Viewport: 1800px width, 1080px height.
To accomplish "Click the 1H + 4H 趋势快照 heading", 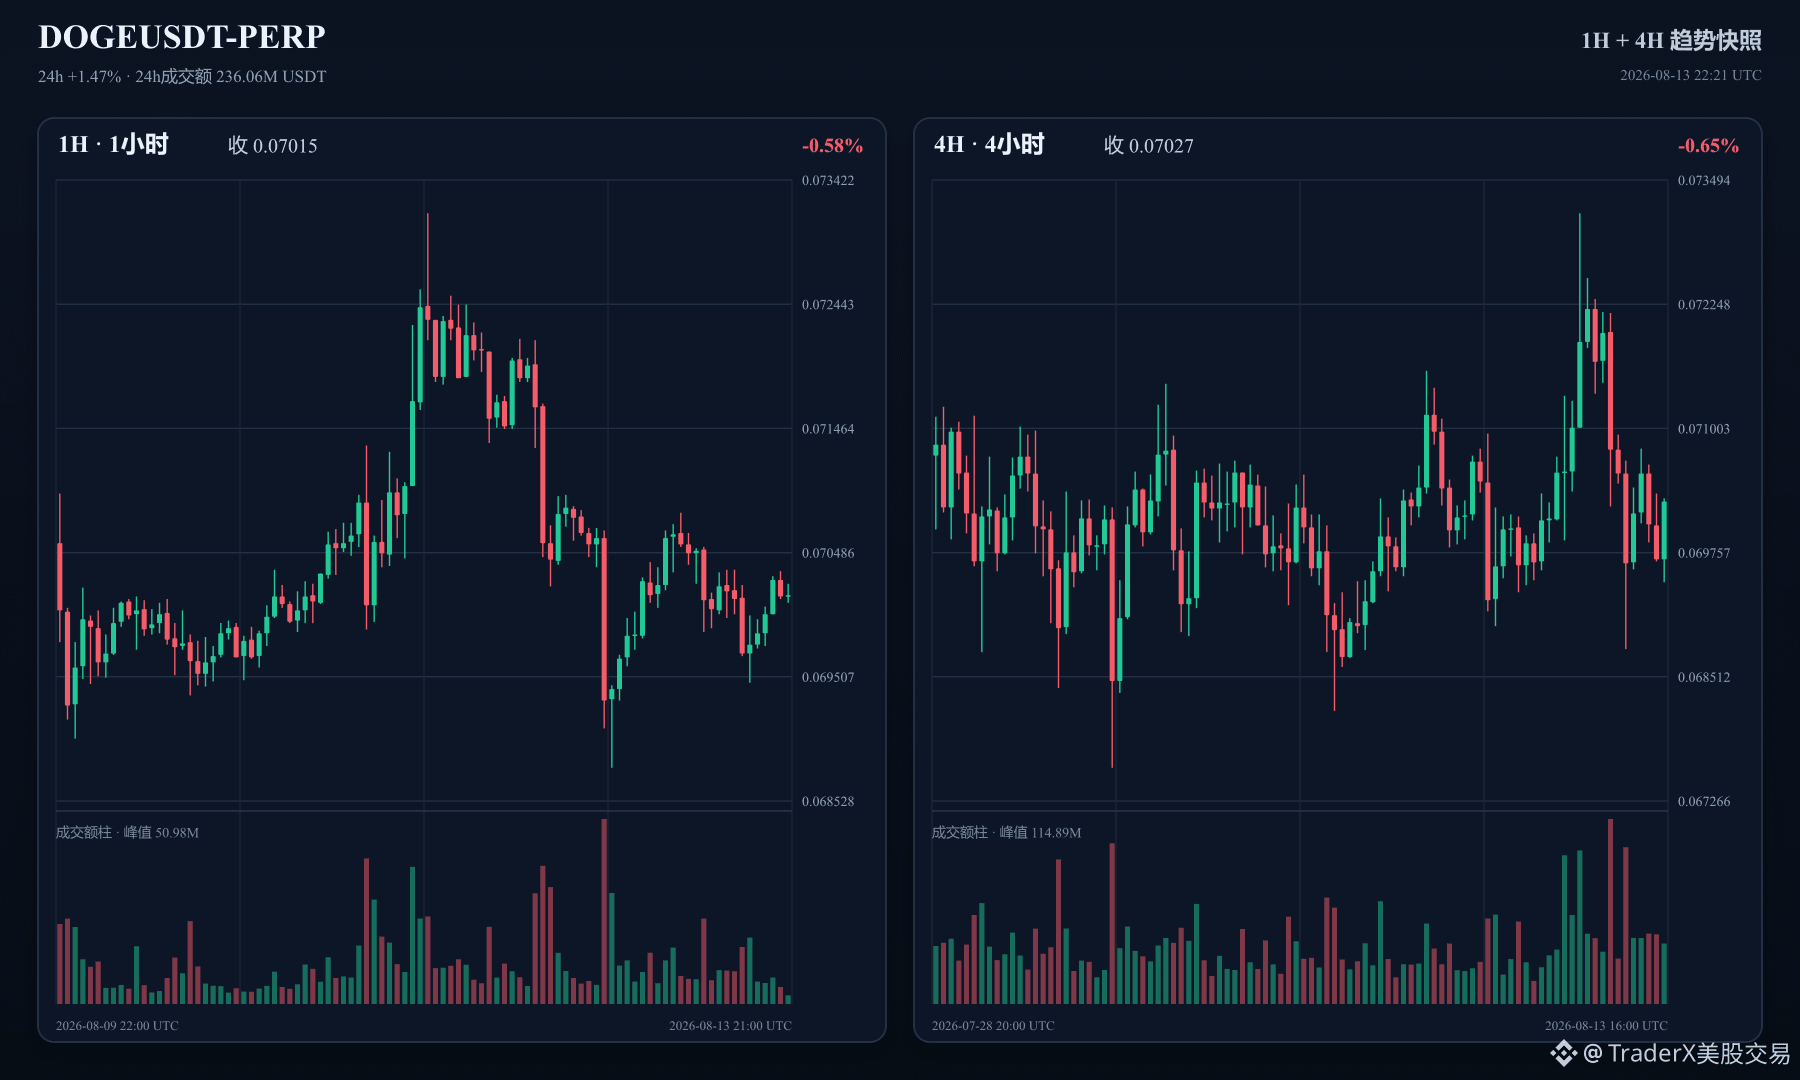I will (1671, 40).
